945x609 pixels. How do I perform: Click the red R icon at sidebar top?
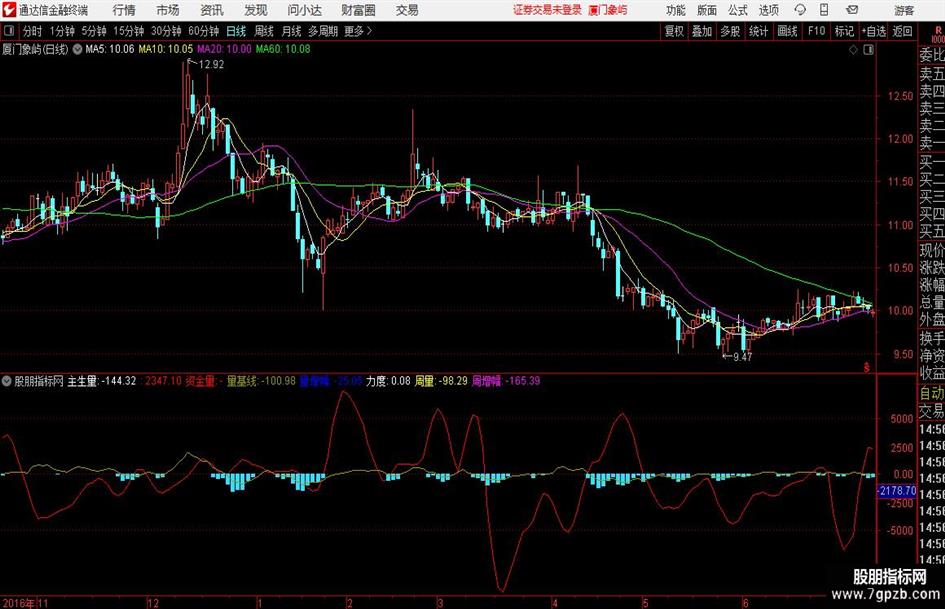pyautogui.click(x=938, y=31)
